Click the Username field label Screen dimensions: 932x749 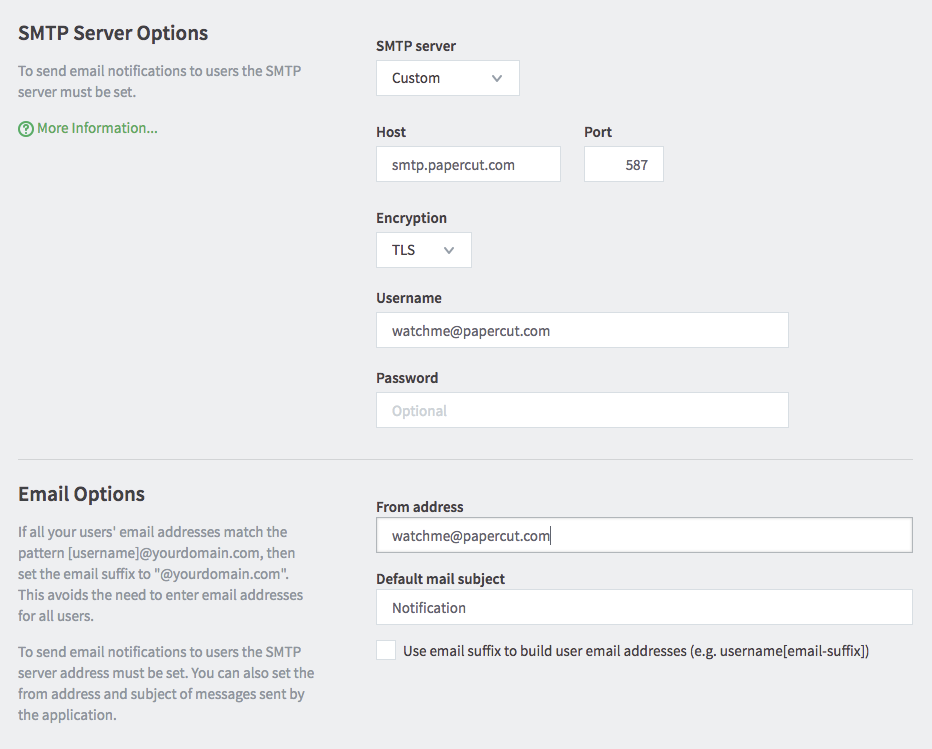(x=409, y=298)
